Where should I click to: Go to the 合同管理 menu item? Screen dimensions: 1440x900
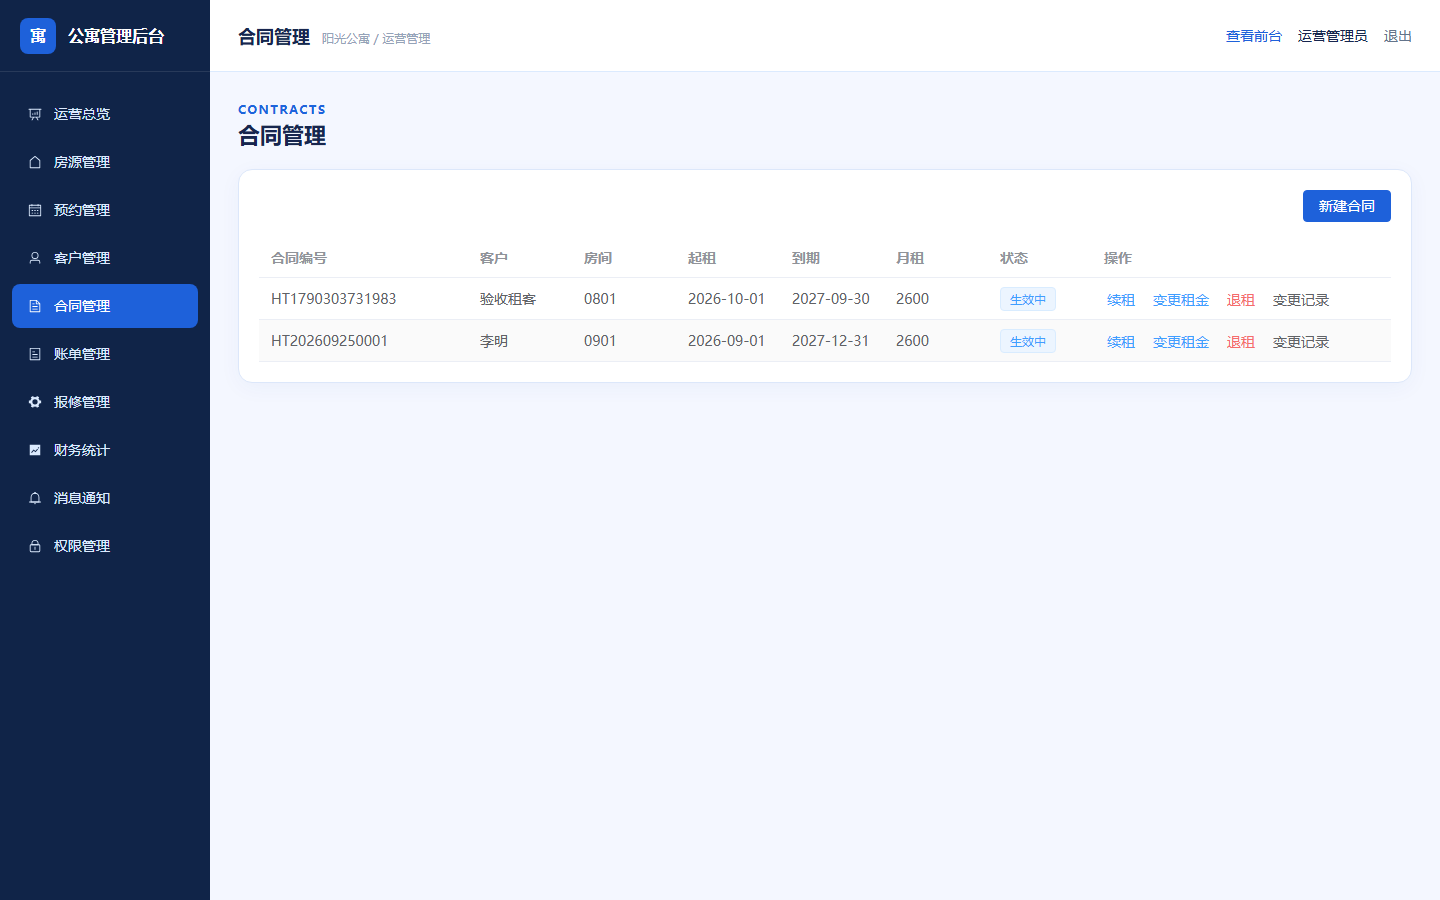(105, 306)
